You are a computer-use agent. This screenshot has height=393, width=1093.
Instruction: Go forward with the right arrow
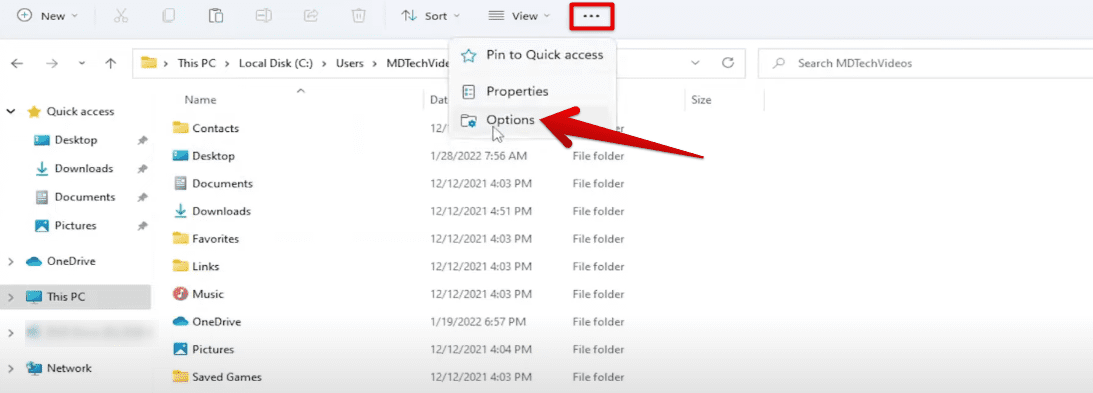pos(52,63)
